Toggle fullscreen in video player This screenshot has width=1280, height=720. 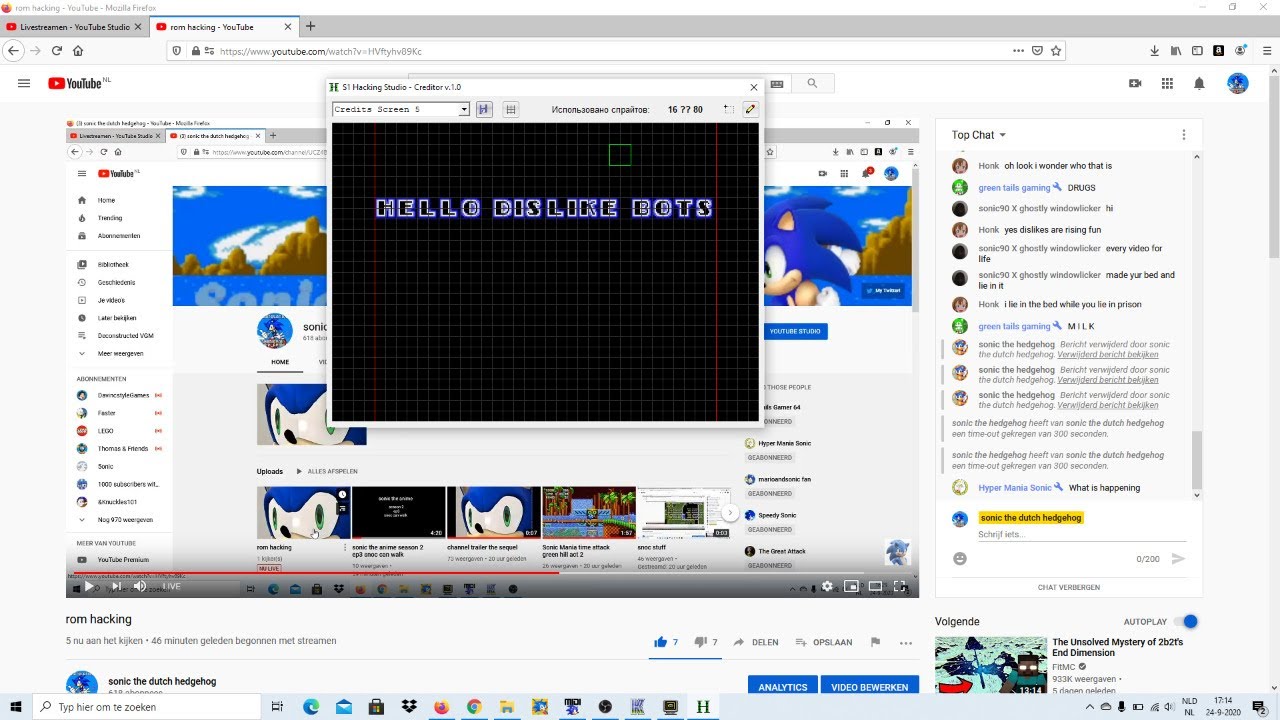pyautogui.click(x=899, y=587)
